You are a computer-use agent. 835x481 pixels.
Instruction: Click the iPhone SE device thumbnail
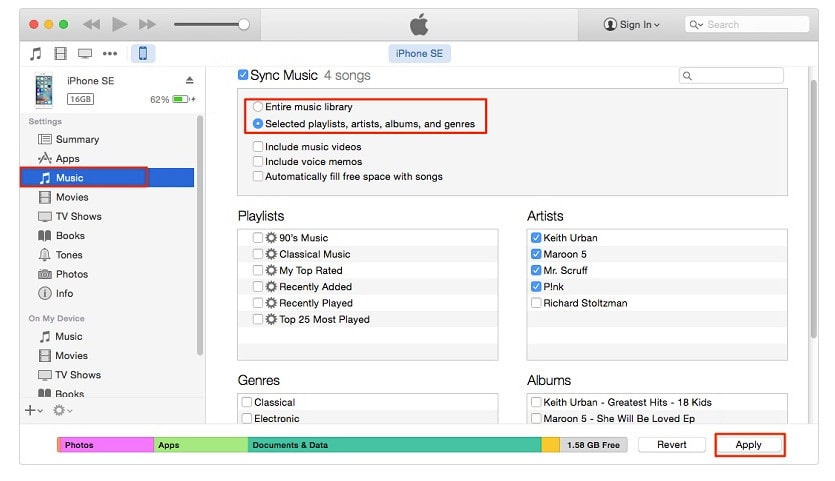pos(44,89)
